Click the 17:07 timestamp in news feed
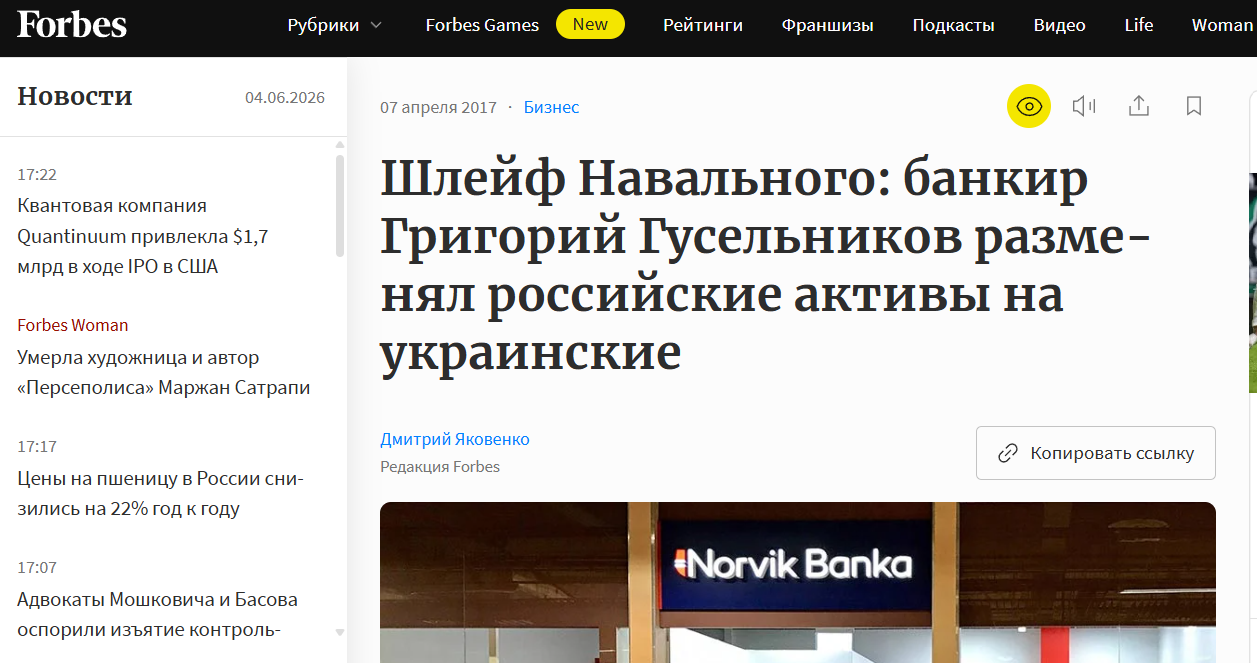Viewport: 1257px width, 663px height. (x=37, y=567)
